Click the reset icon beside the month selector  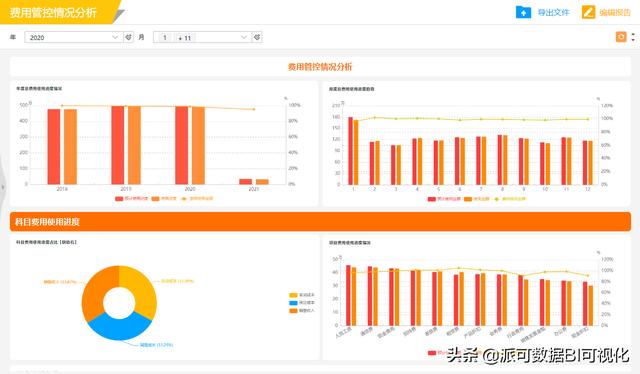[x=257, y=37]
